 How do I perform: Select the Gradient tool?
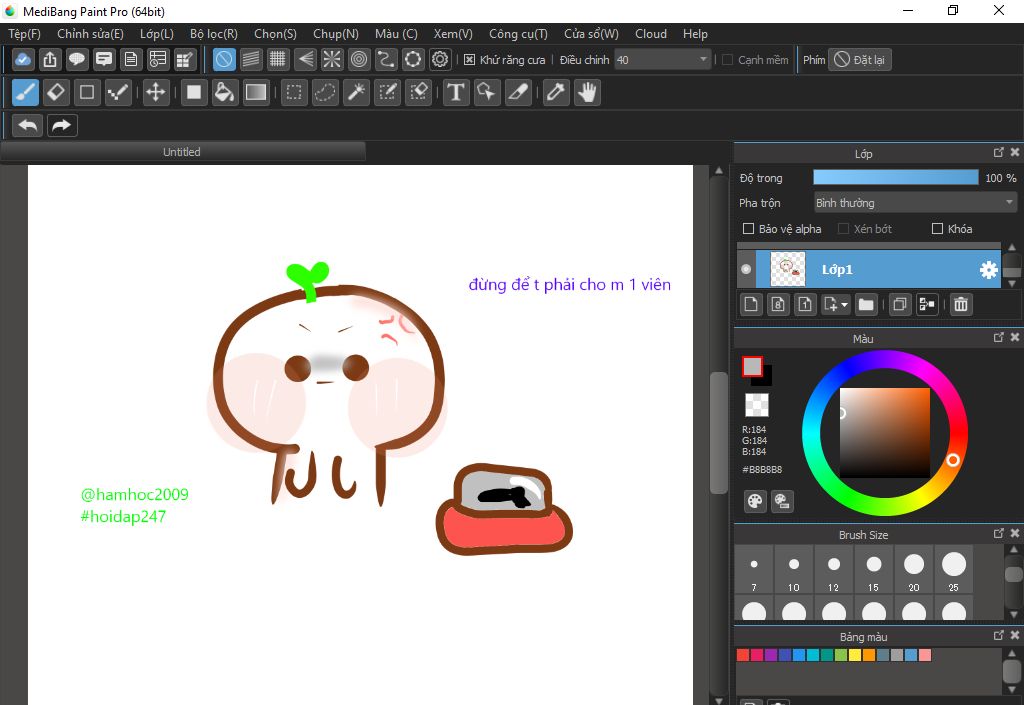[x=255, y=92]
